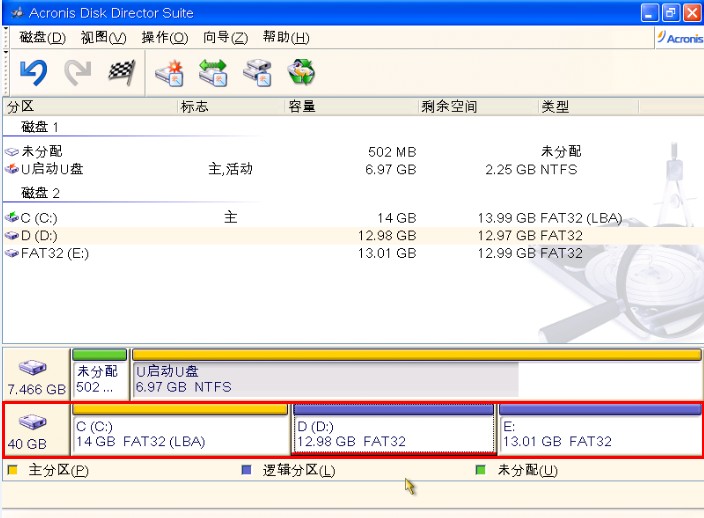
Task: Sort by the 分区 column header
Action: 90,106
